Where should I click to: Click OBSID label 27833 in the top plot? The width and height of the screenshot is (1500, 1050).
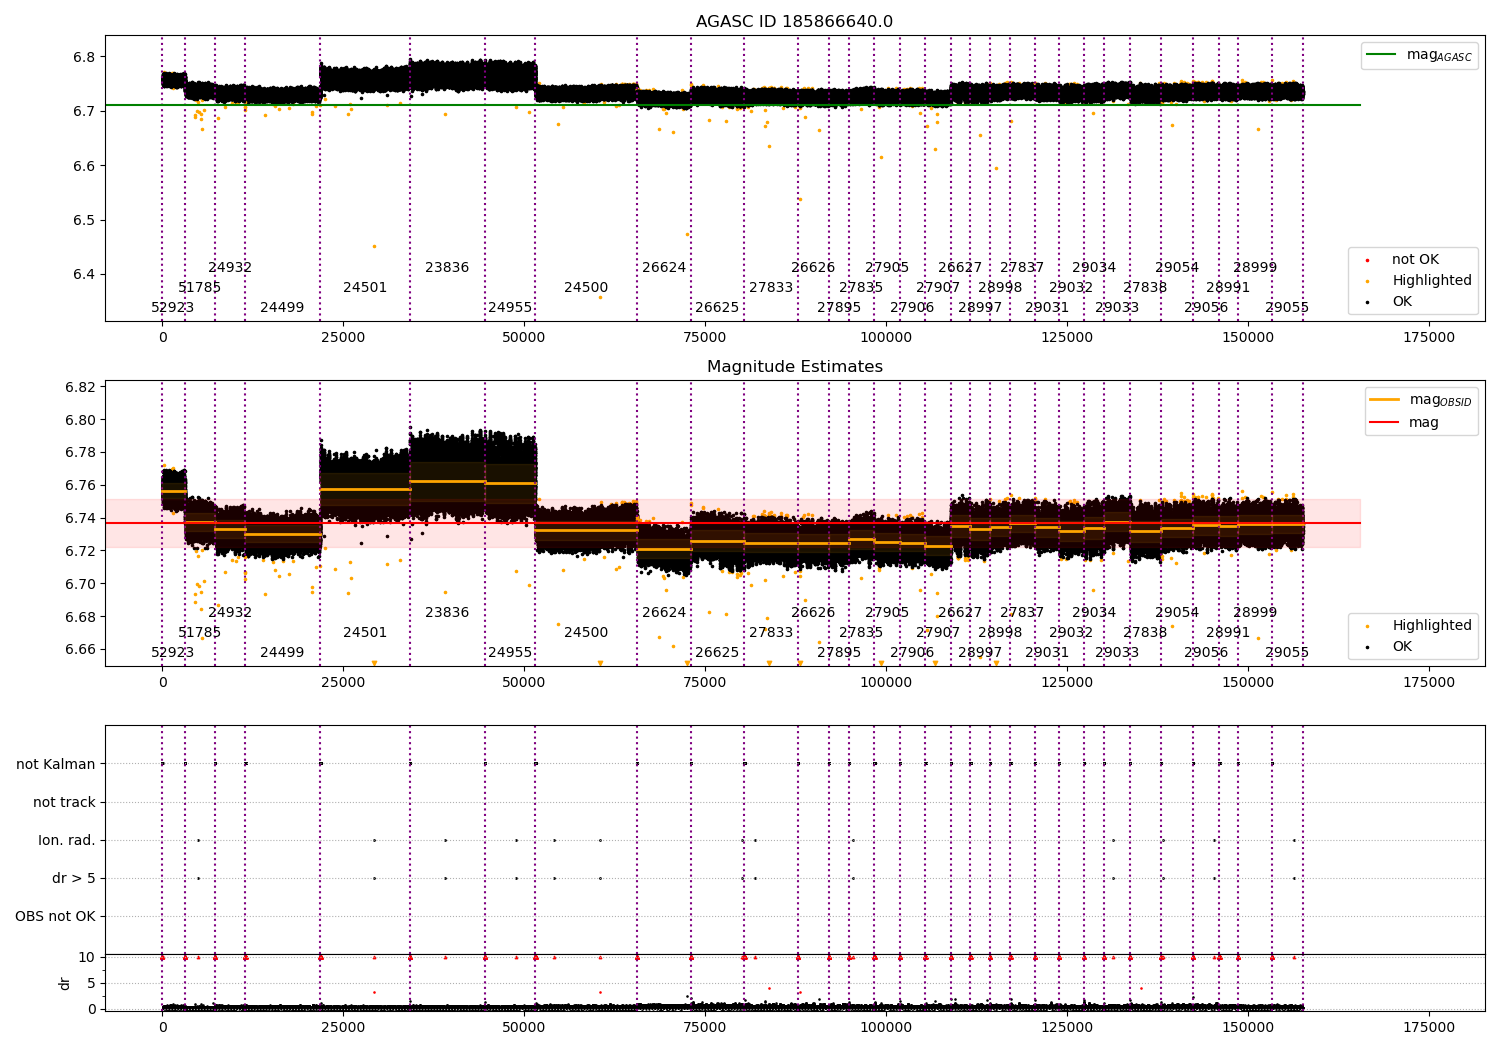[x=771, y=288]
